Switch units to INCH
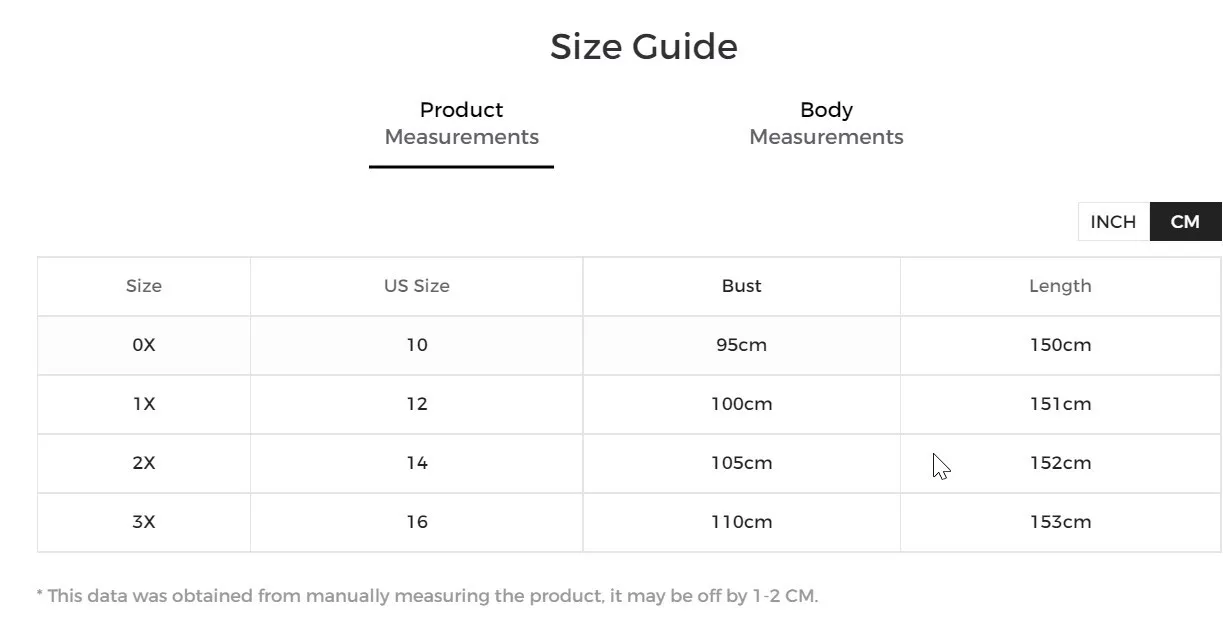The image size is (1223, 621). click(1113, 222)
